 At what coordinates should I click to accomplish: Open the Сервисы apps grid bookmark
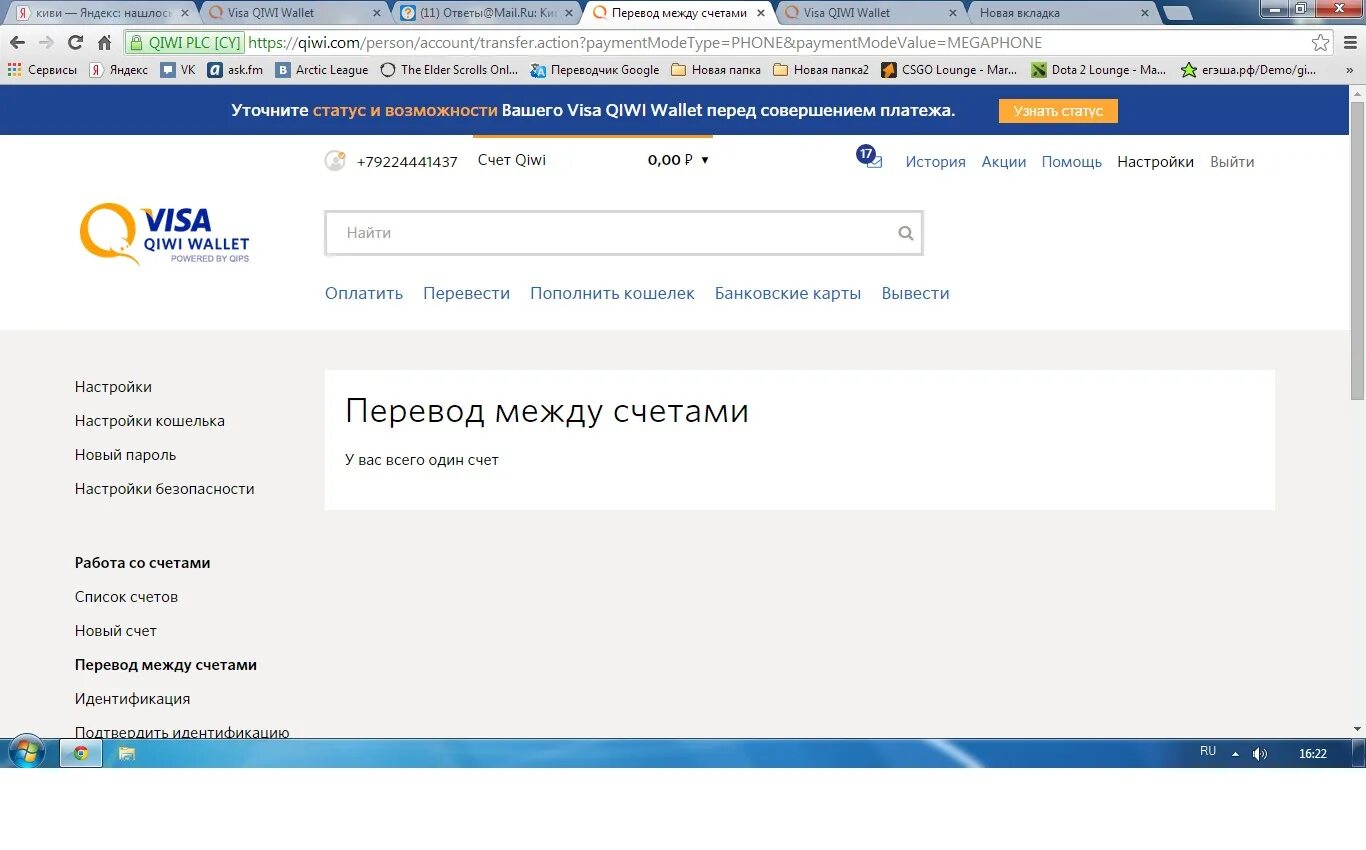[42, 70]
